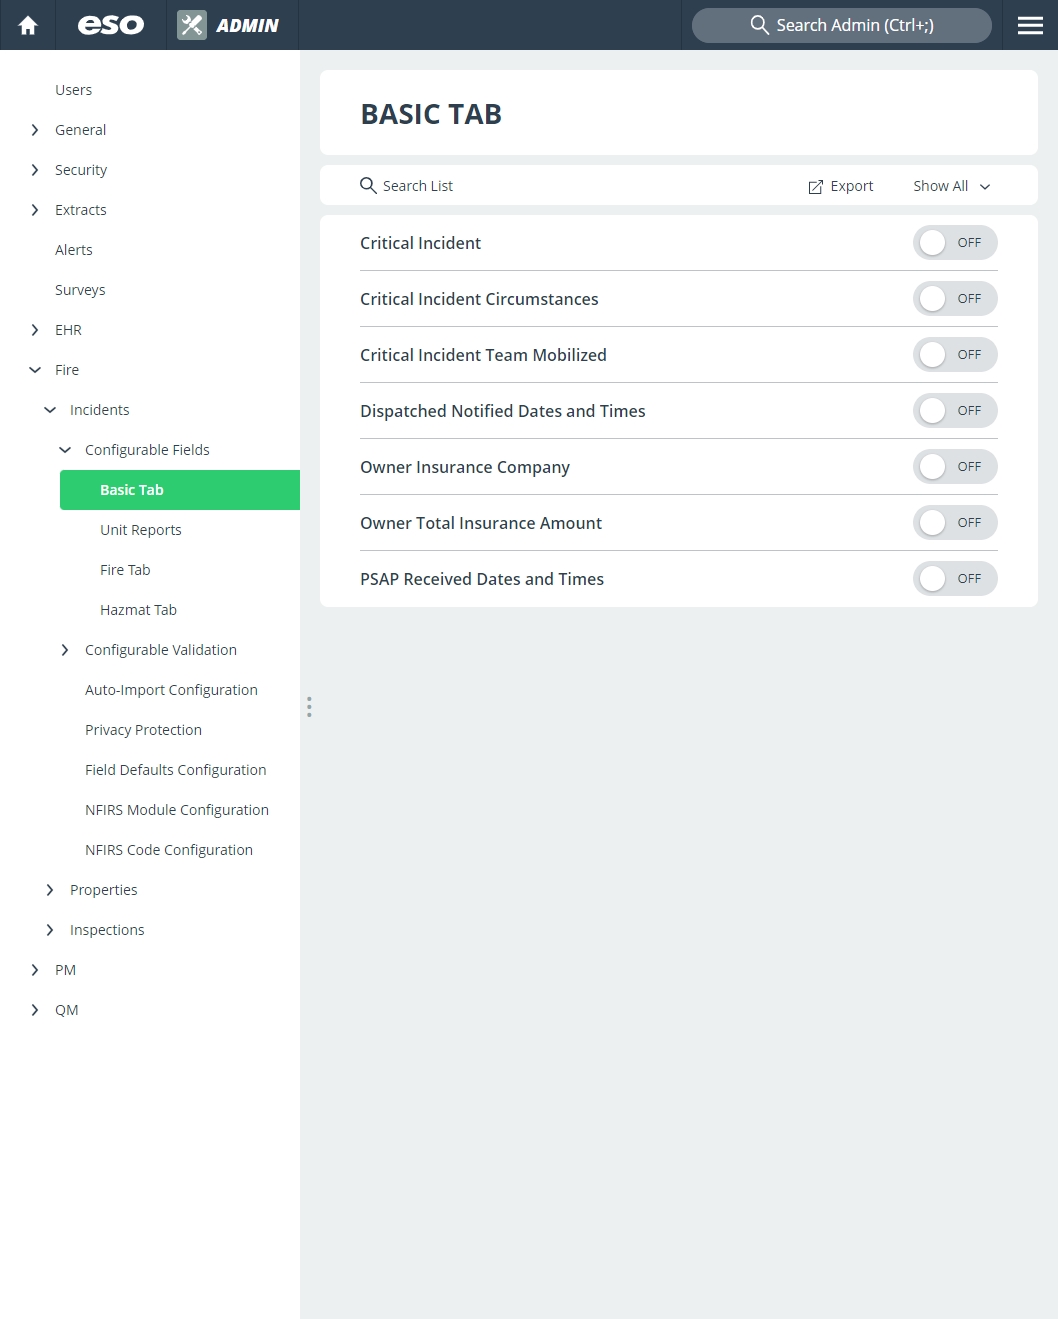Click the Search Admin magnifier icon

click(x=760, y=25)
